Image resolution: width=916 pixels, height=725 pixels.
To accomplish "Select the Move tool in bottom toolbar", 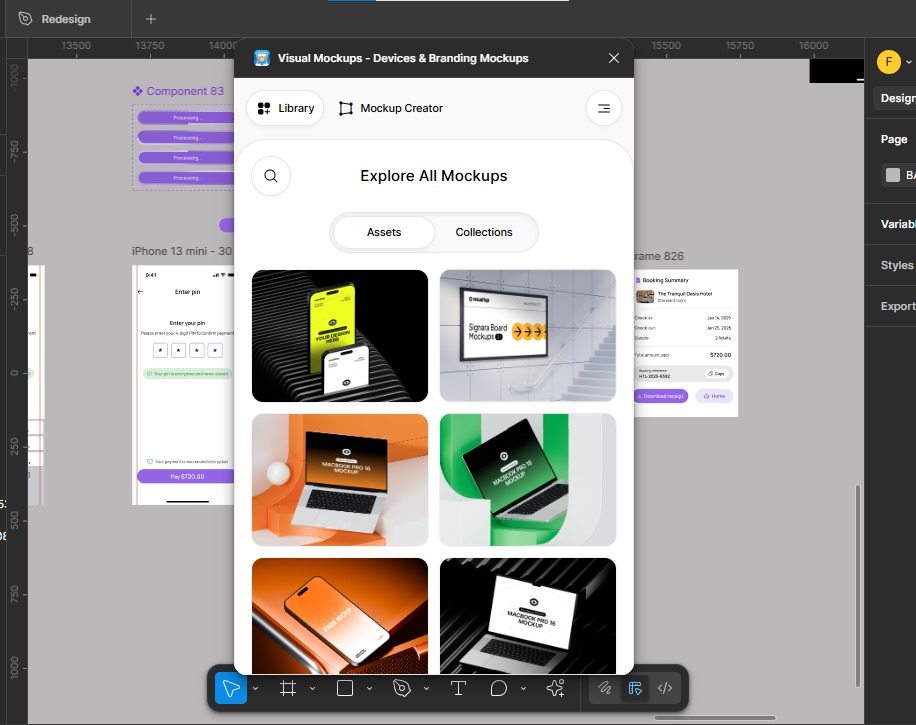I will click(x=231, y=688).
